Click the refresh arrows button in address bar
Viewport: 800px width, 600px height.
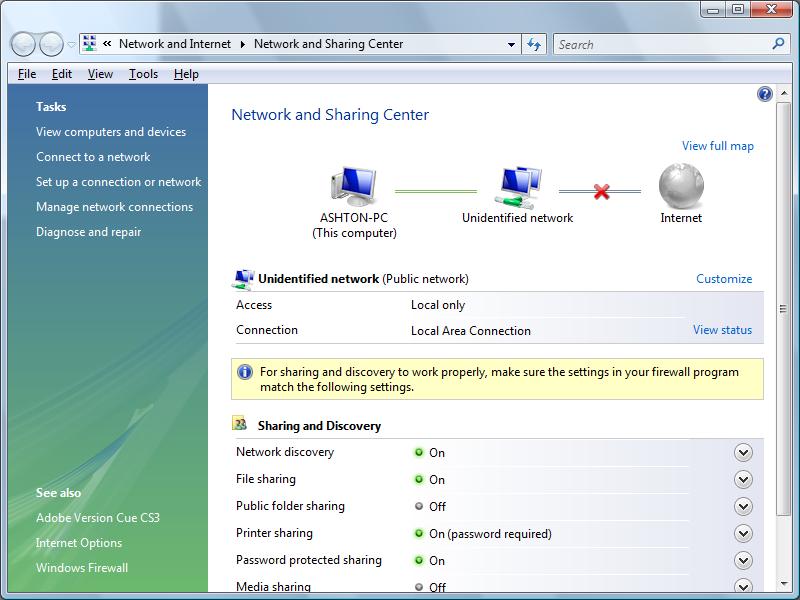pos(534,44)
